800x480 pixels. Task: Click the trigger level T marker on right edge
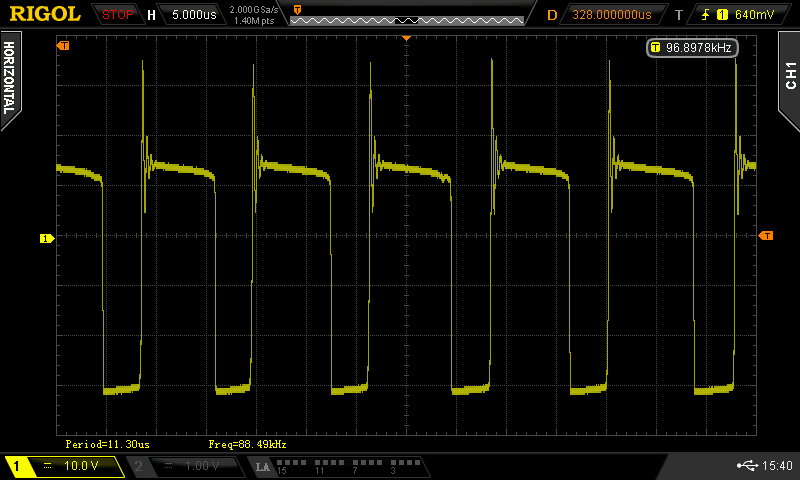click(766, 236)
